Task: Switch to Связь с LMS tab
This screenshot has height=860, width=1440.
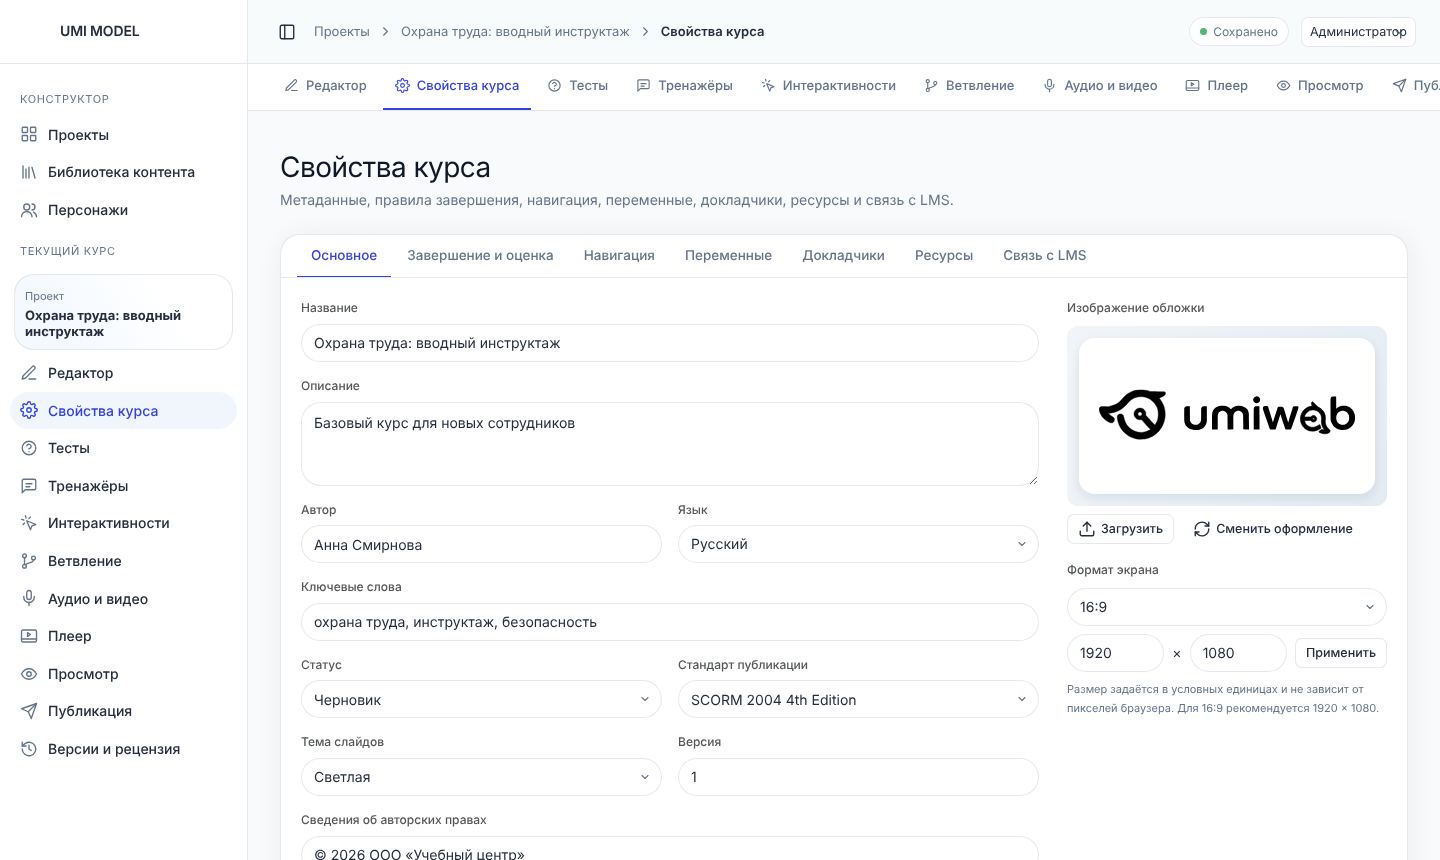Action: point(1044,256)
